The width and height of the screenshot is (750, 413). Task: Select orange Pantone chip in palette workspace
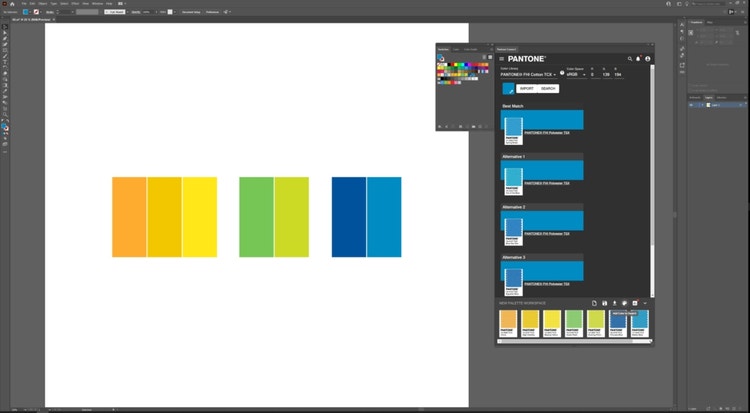[508, 324]
